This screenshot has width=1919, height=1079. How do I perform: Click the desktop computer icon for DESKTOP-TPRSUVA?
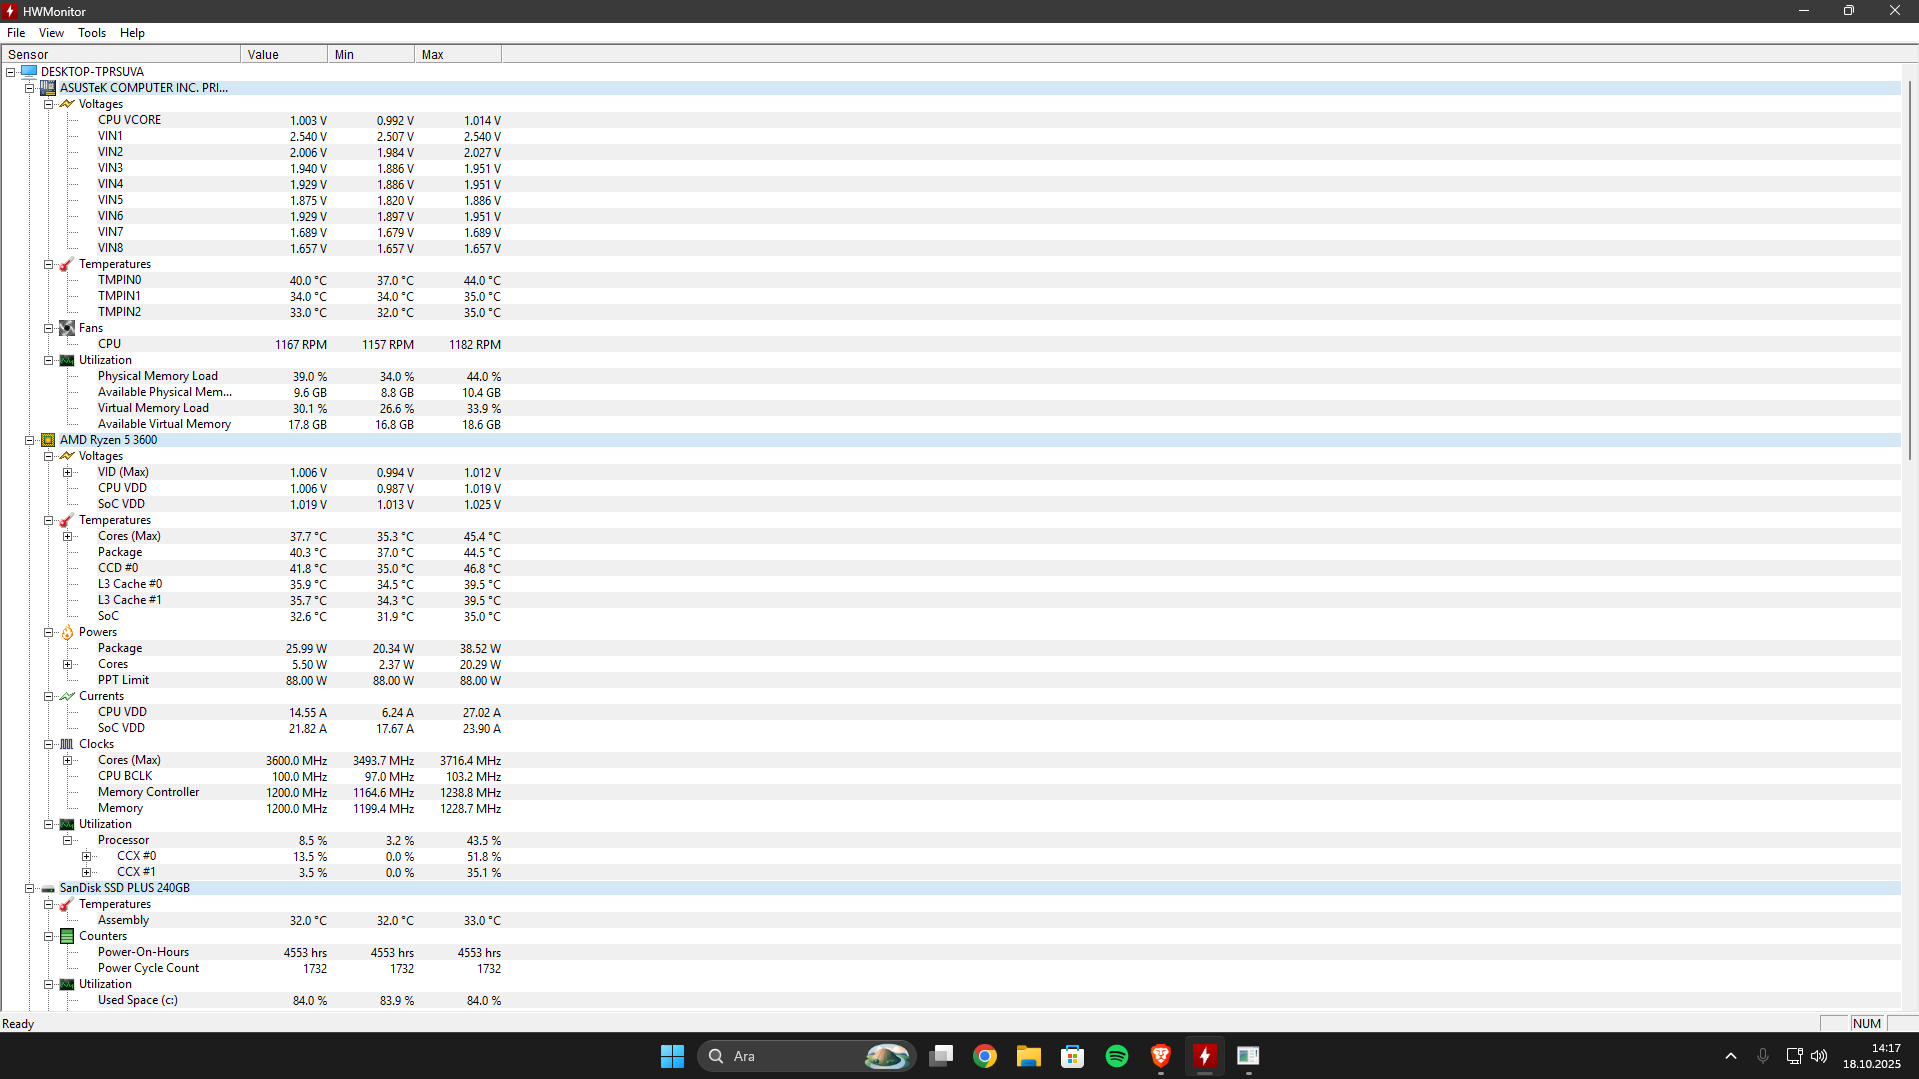(29, 72)
